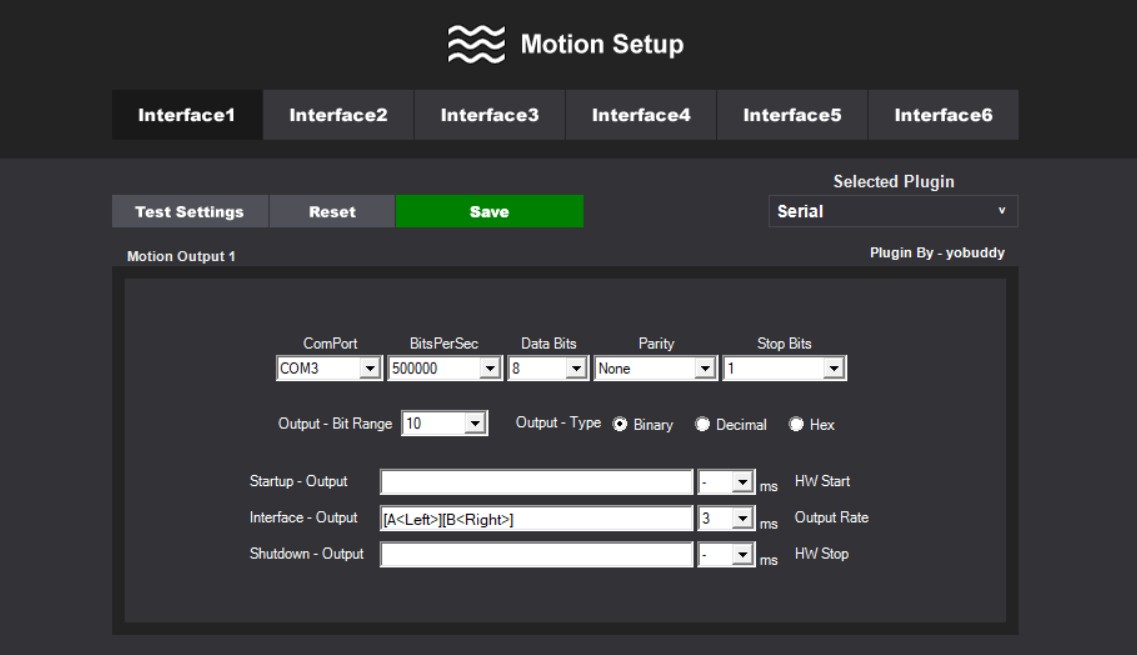Viewport: 1137px width, 655px height.
Task: Select the Hex output type option
Action: (796, 424)
